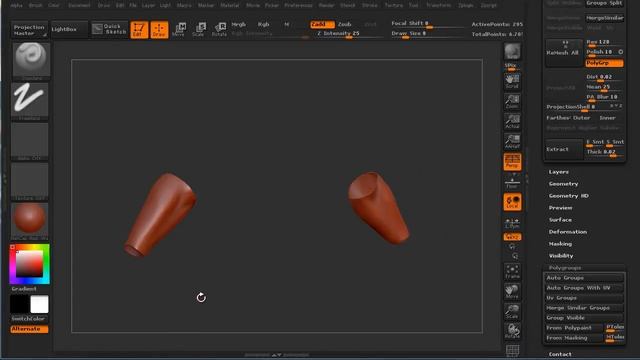This screenshot has height=360, width=640.
Task: Switch to Zsub sculpt mode
Action: (344, 24)
